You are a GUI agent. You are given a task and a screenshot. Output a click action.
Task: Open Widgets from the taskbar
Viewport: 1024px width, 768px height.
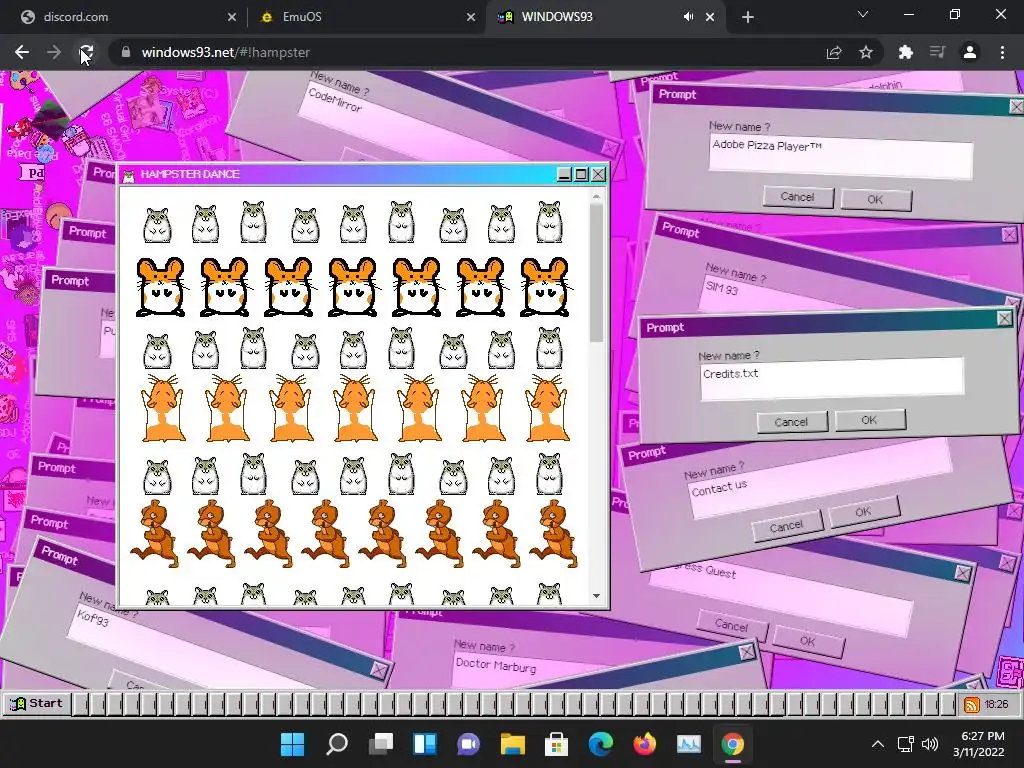(424, 744)
